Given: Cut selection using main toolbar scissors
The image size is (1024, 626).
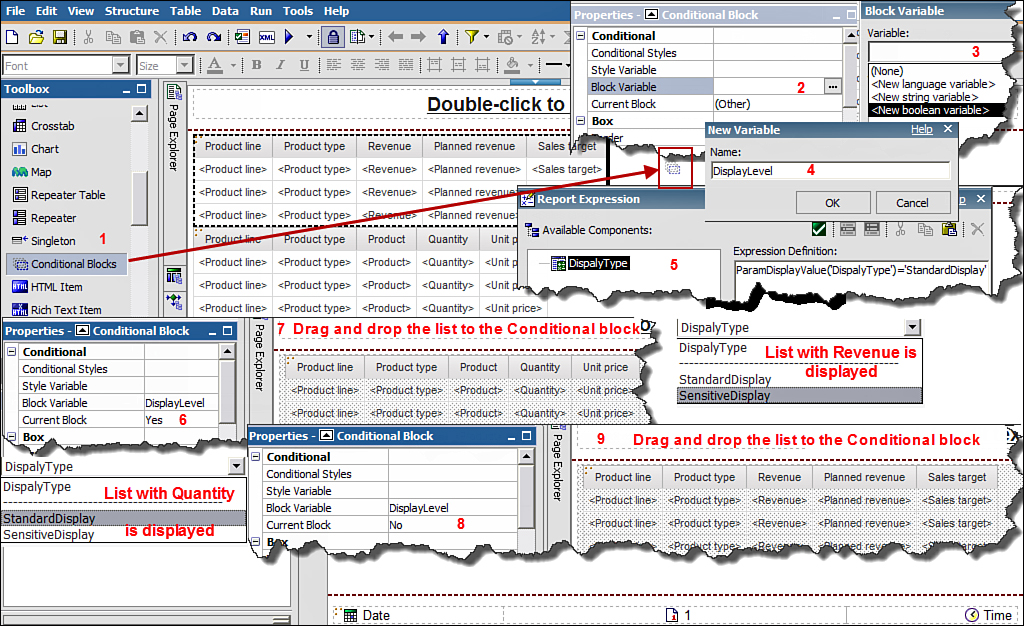Looking at the screenshot, I should tap(89, 37).
